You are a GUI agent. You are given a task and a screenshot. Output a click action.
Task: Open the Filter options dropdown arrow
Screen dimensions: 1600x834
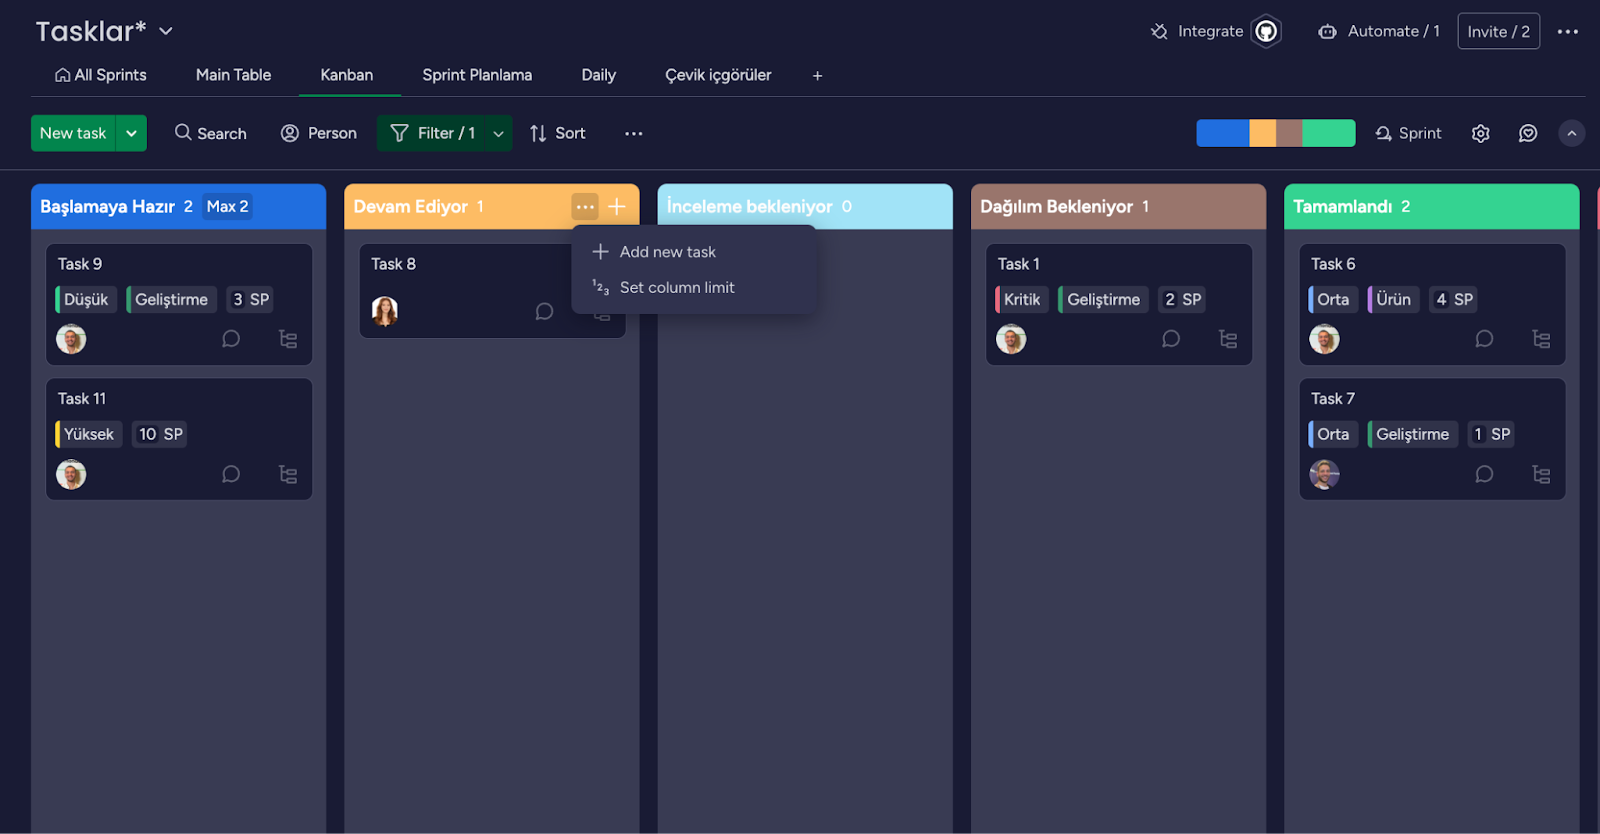pos(498,134)
